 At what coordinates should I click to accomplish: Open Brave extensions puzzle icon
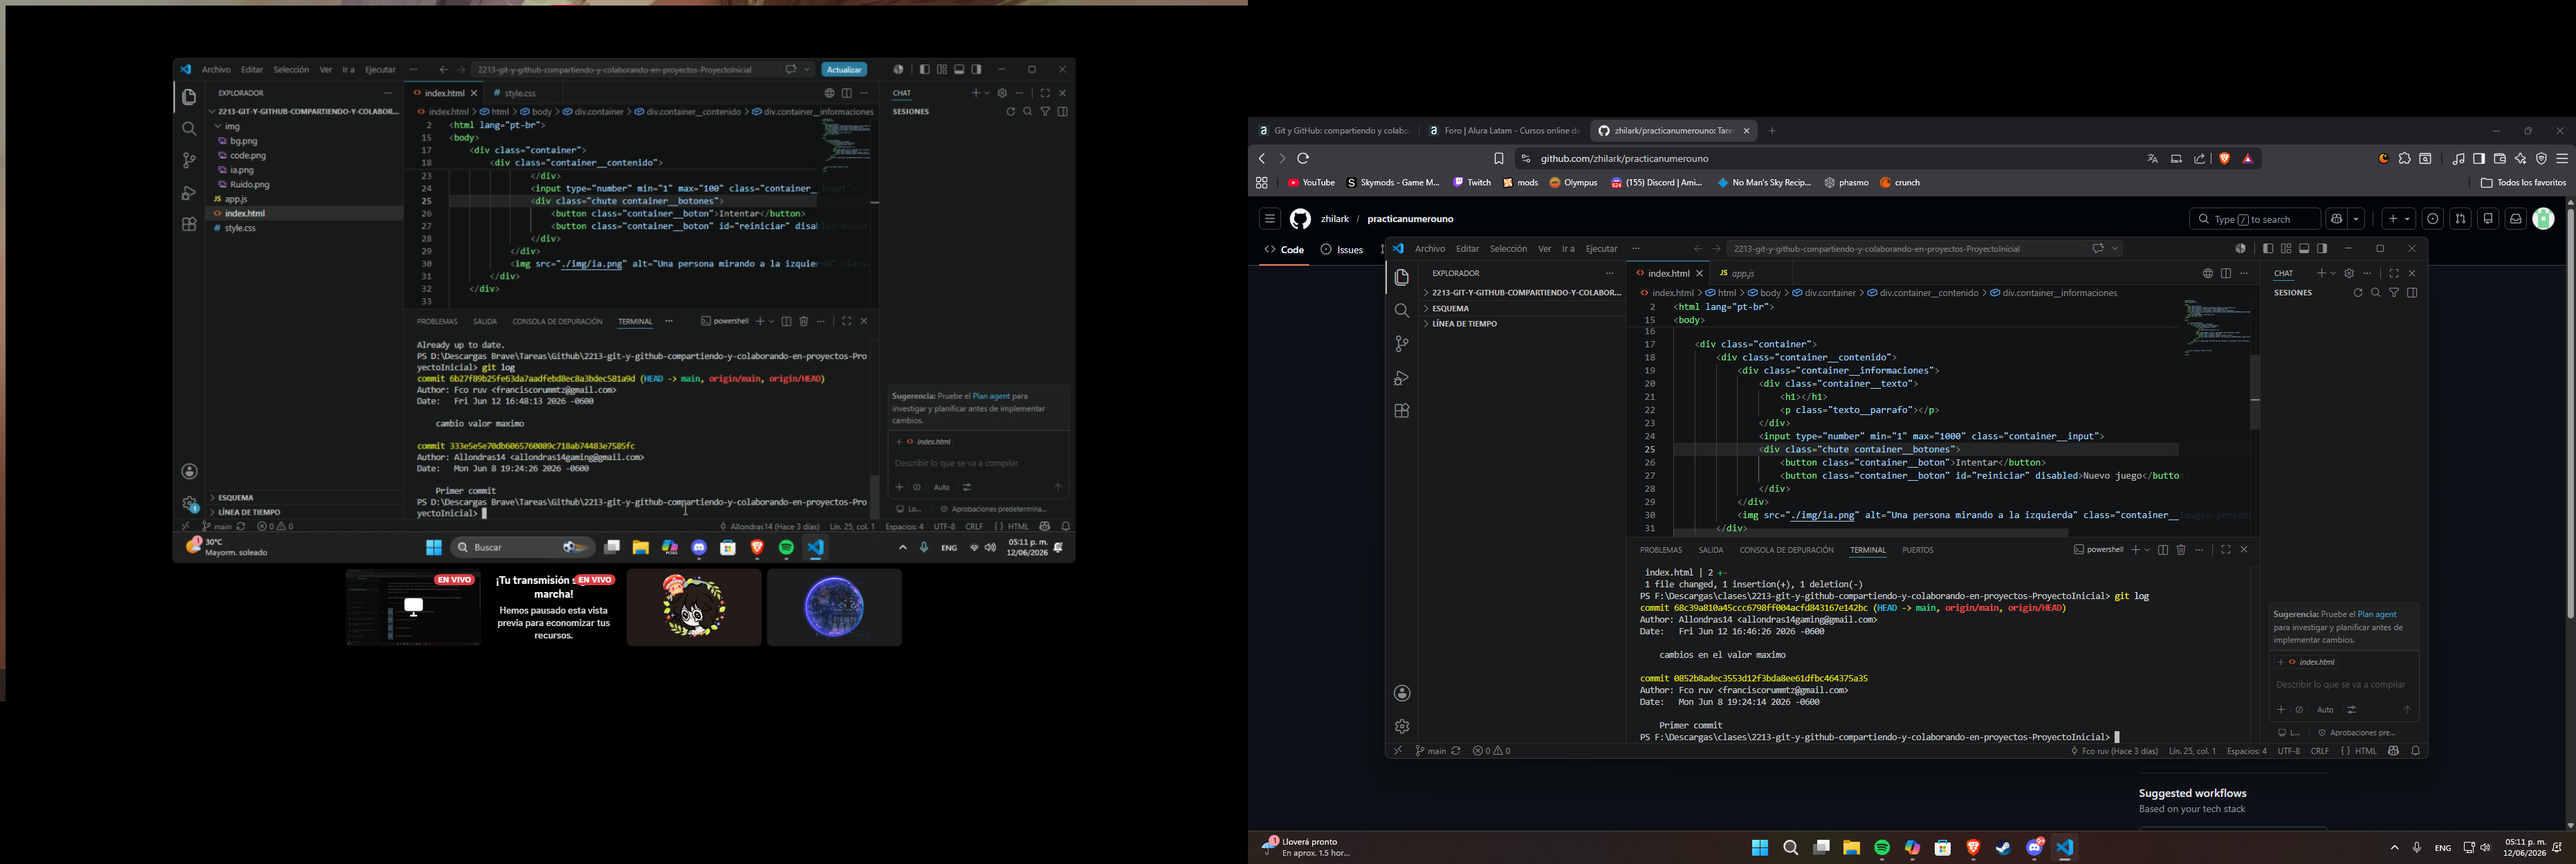(x=2404, y=159)
